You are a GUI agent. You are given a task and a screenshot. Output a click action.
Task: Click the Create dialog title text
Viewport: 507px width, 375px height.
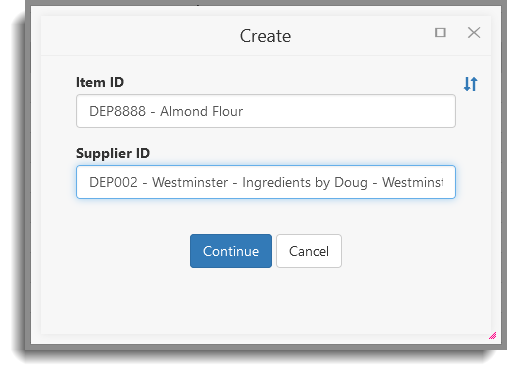pos(265,36)
